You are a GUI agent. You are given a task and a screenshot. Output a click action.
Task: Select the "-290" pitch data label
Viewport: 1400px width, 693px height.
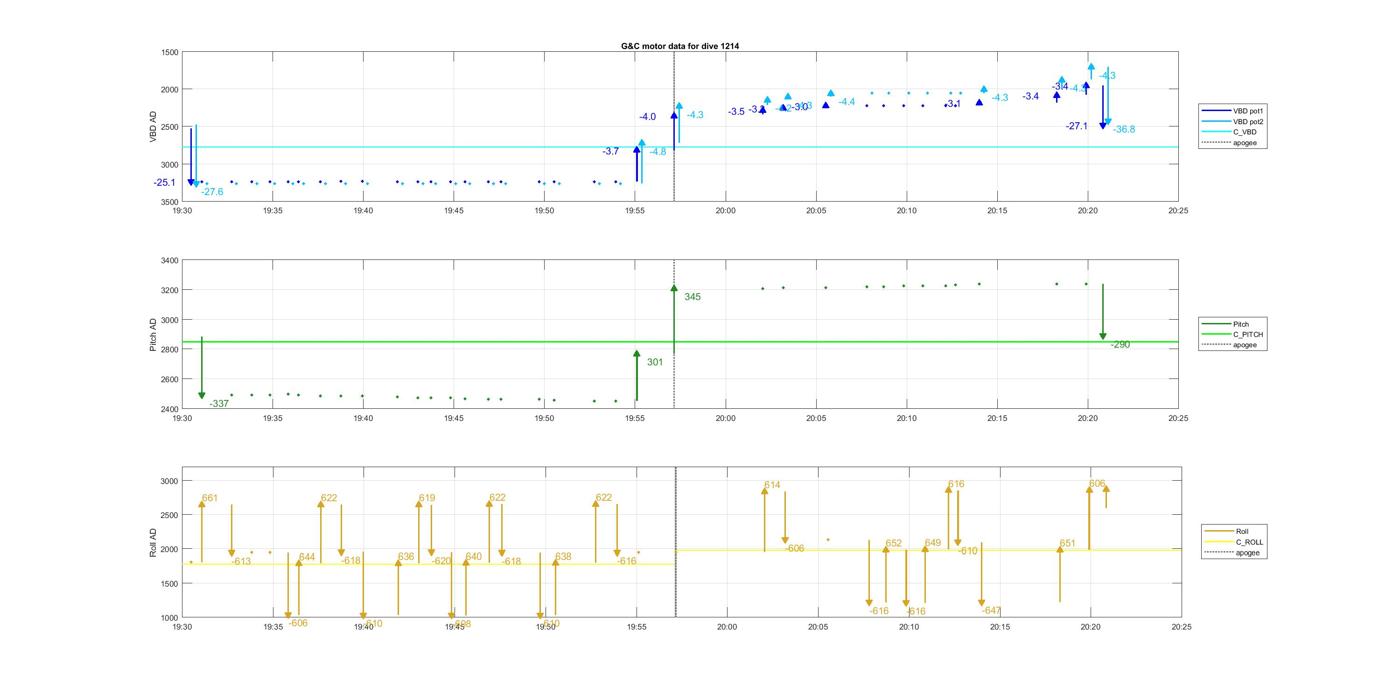point(1120,345)
